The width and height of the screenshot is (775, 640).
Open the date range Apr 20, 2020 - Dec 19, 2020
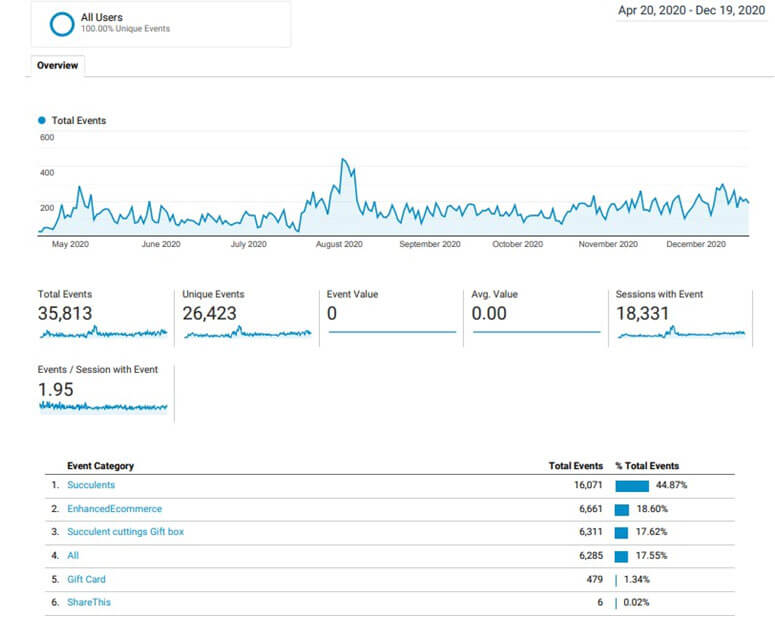coord(691,10)
